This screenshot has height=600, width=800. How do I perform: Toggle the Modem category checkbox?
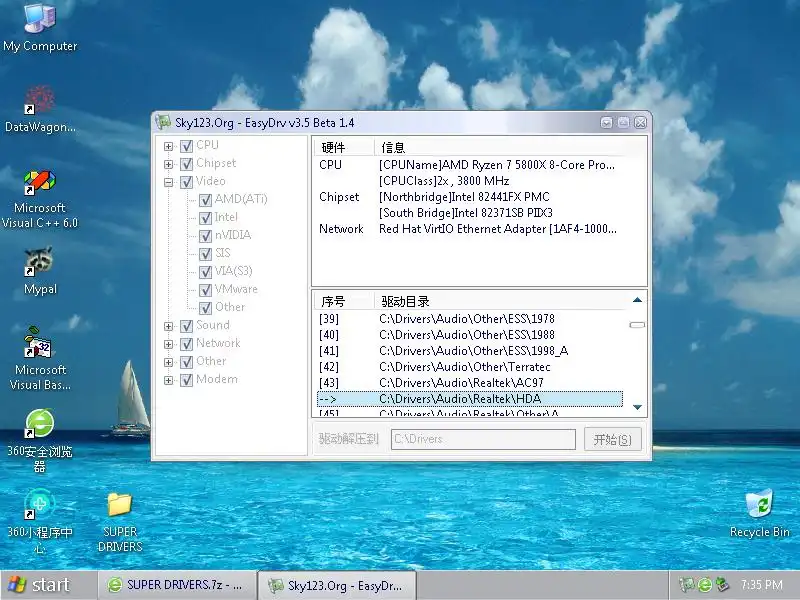pyautogui.click(x=187, y=380)
